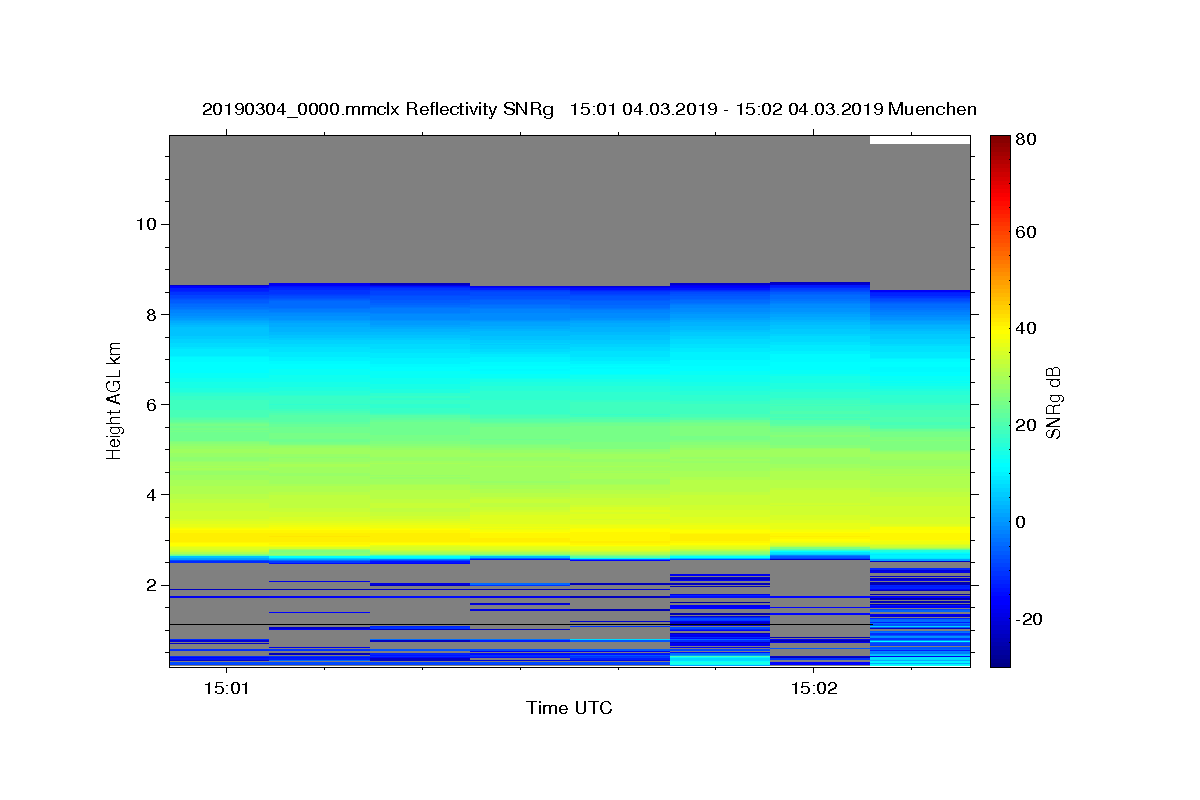This screenshot has width=1200, height=800.
Task: Click the 8 km height tick label
Action: pyautogui.click(x=150, y=314)
